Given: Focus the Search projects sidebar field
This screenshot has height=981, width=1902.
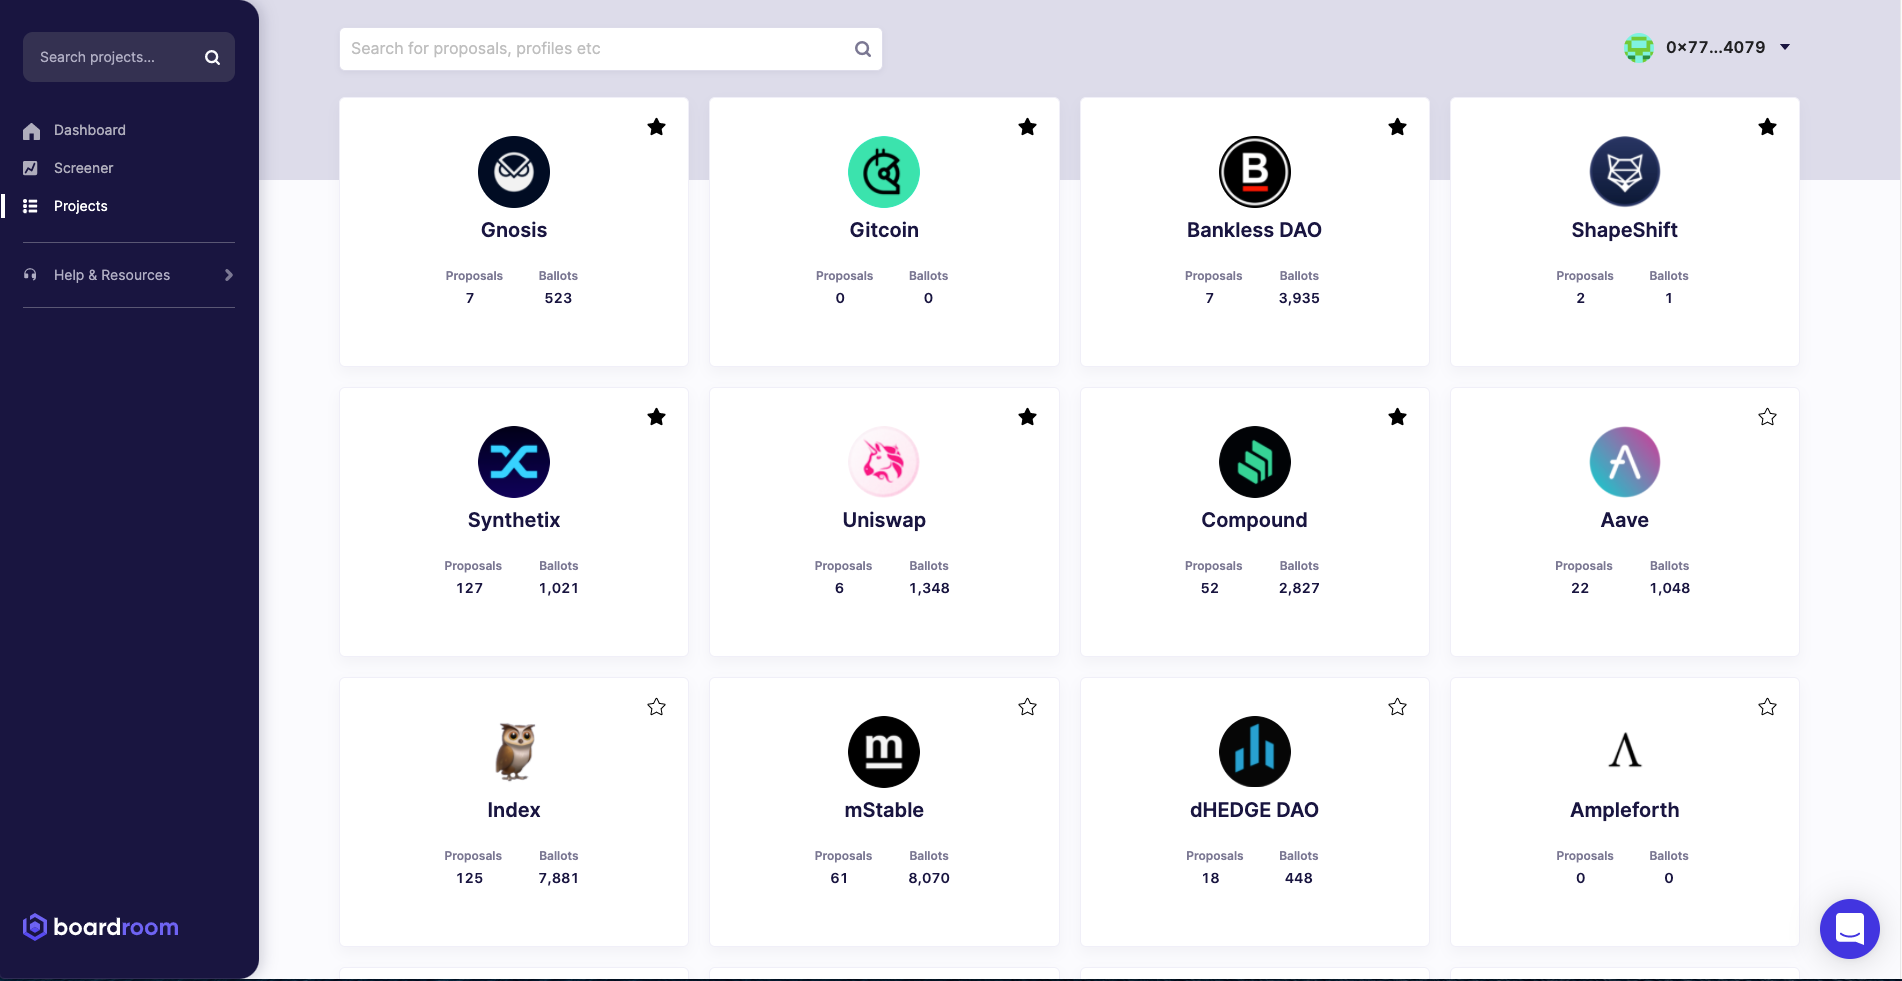Looking at the screenshot, I should click(x=115, y=57).
